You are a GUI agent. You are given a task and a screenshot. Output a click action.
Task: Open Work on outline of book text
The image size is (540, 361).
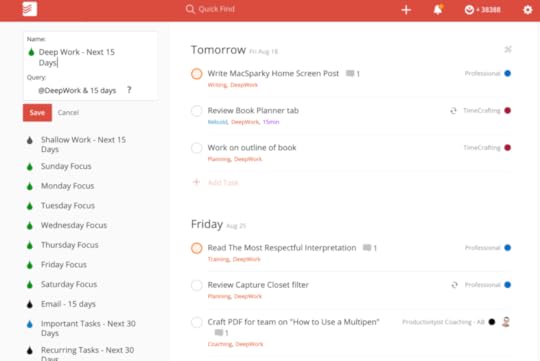click(252, 148)
